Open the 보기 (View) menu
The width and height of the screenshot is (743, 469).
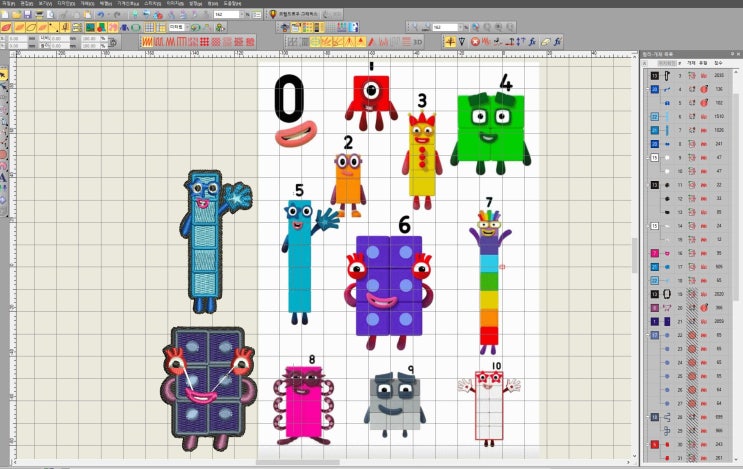(45, 3)
